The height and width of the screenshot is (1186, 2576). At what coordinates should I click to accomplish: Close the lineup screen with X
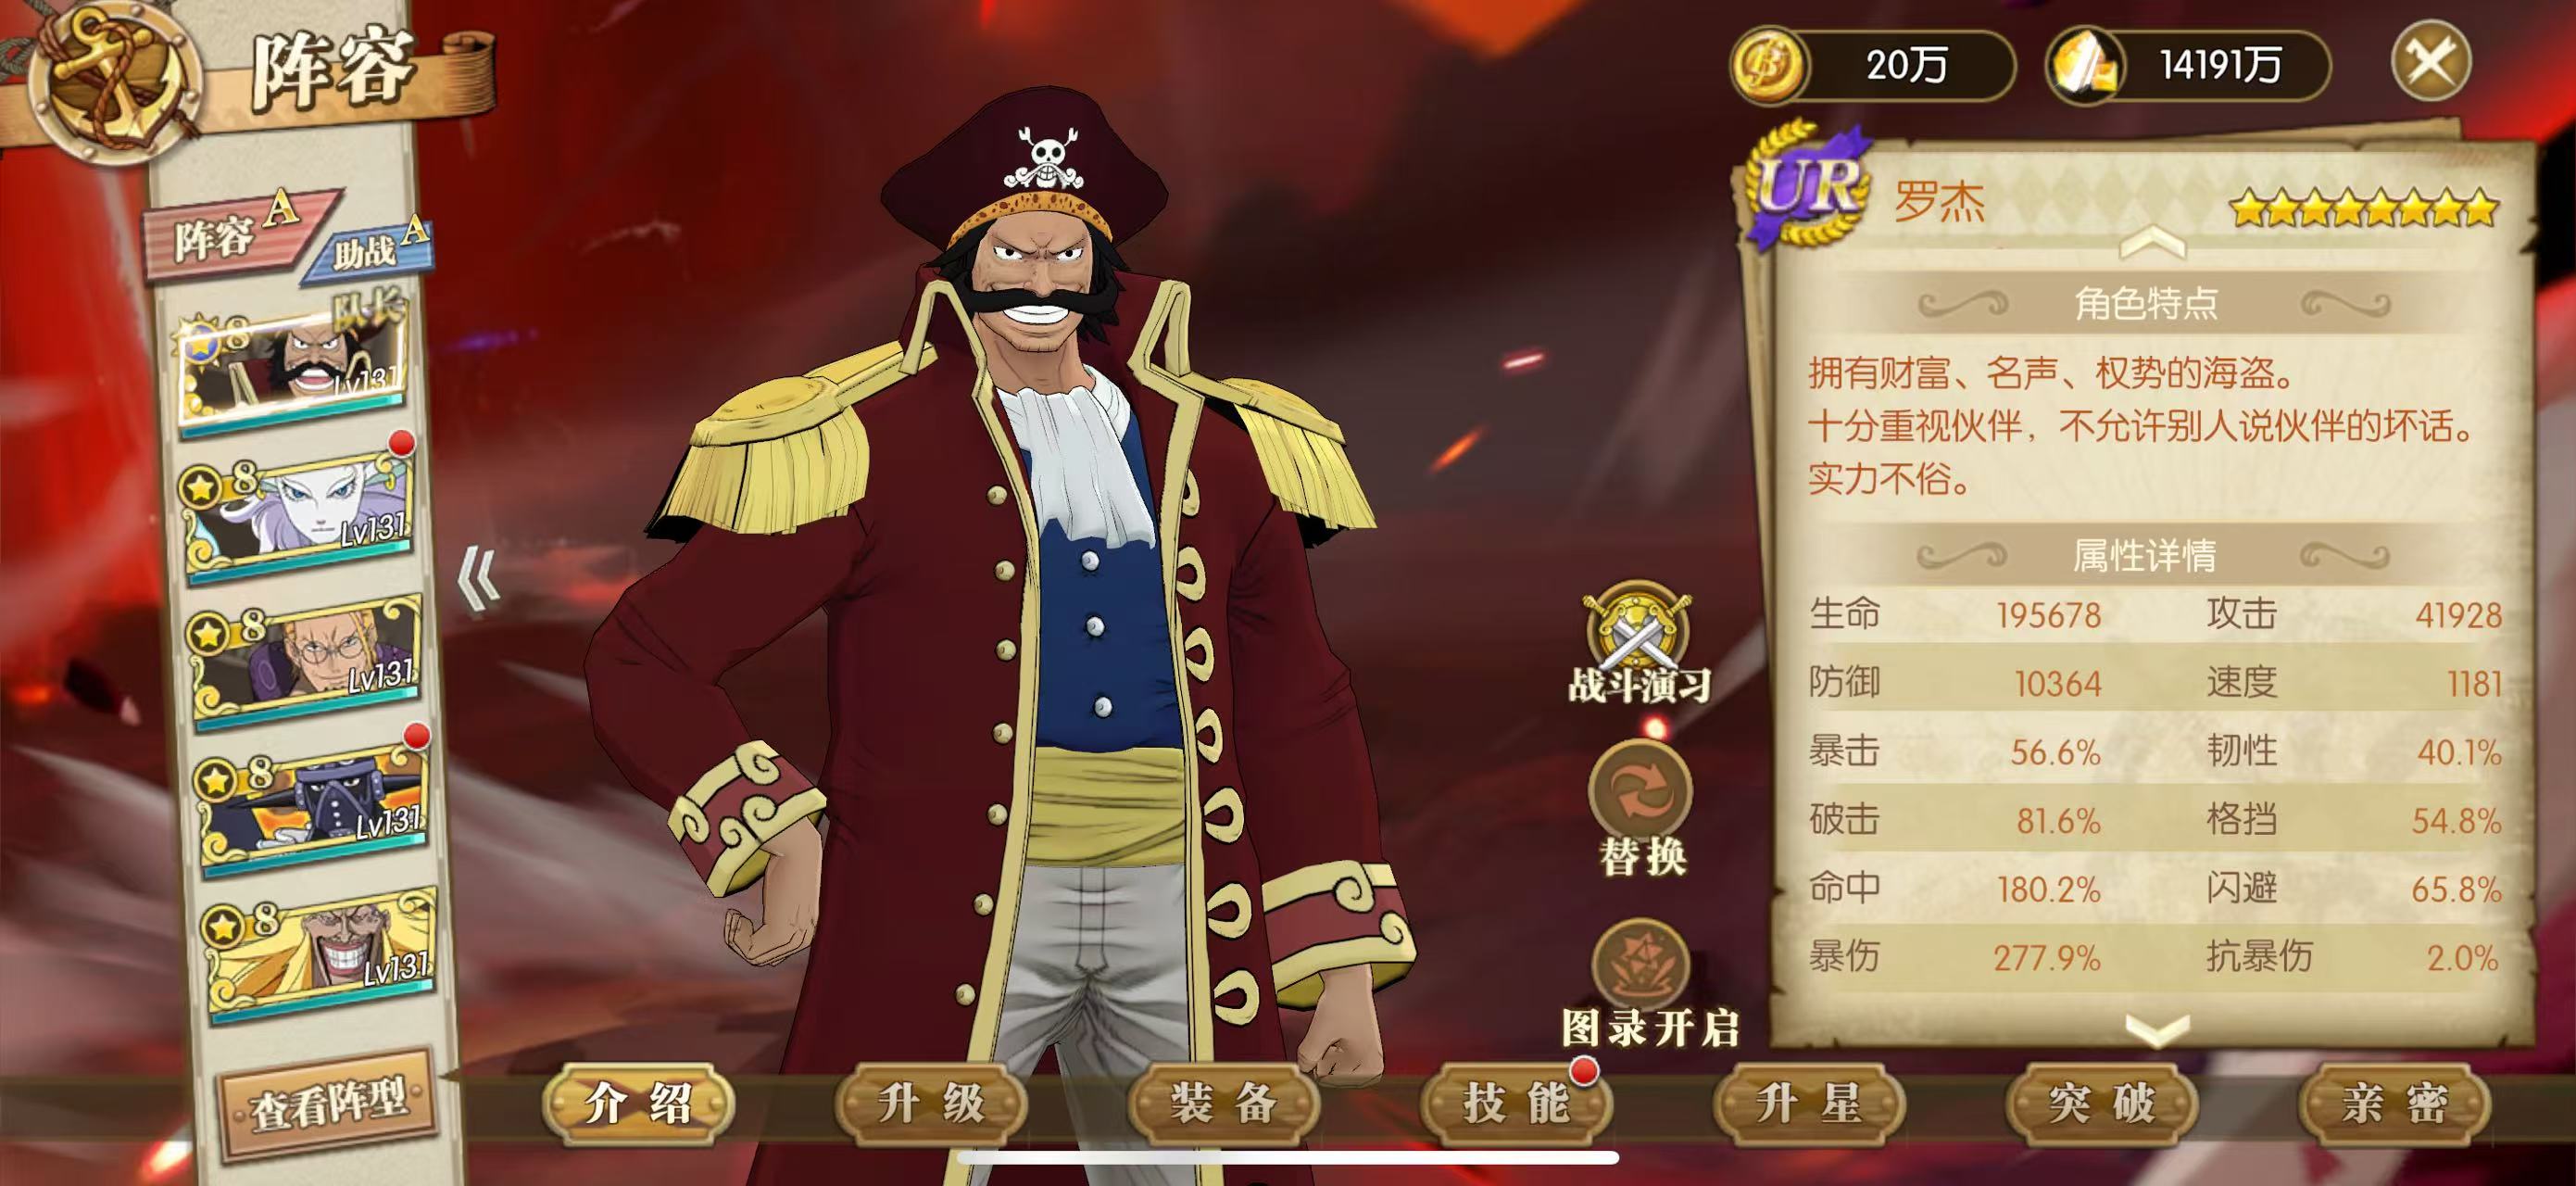click(2431, 61)
